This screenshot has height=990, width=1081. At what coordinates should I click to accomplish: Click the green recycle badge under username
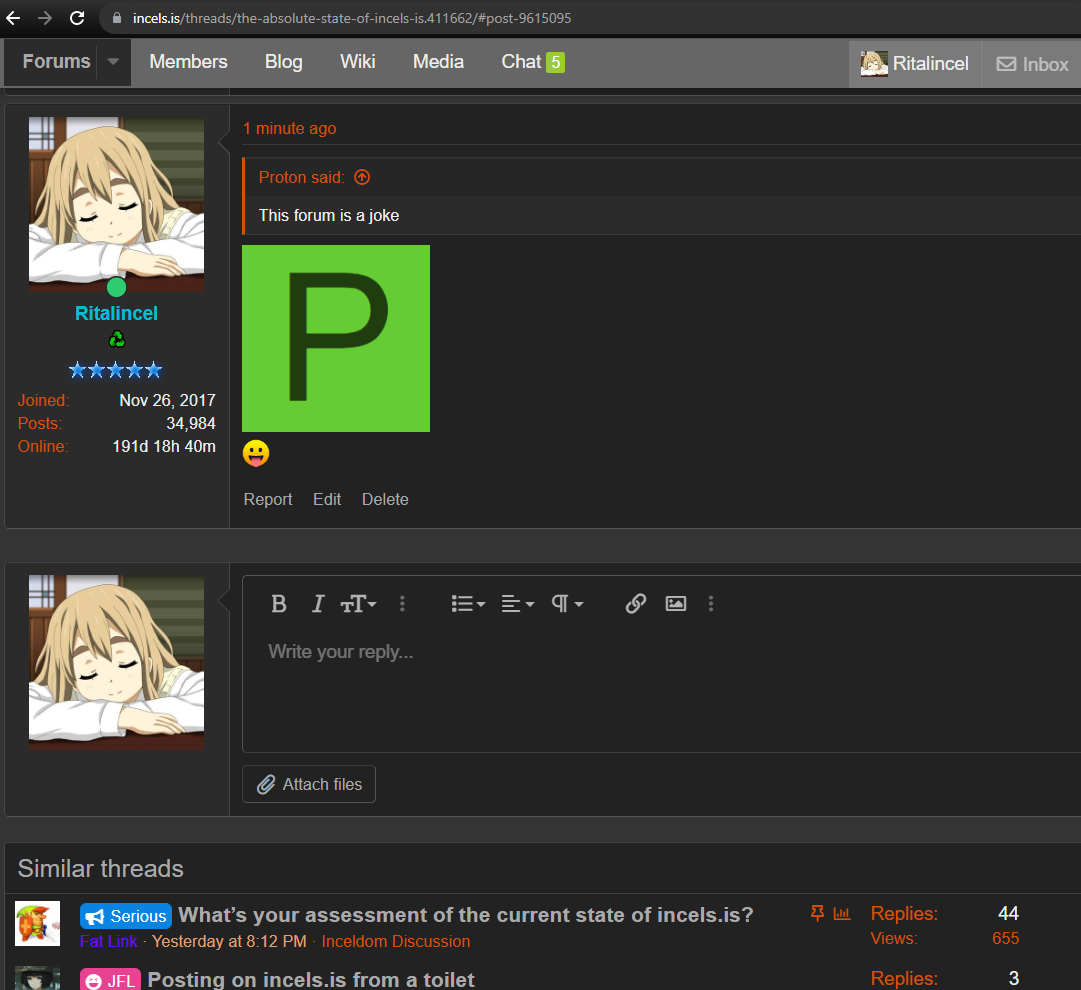[117, 339]
